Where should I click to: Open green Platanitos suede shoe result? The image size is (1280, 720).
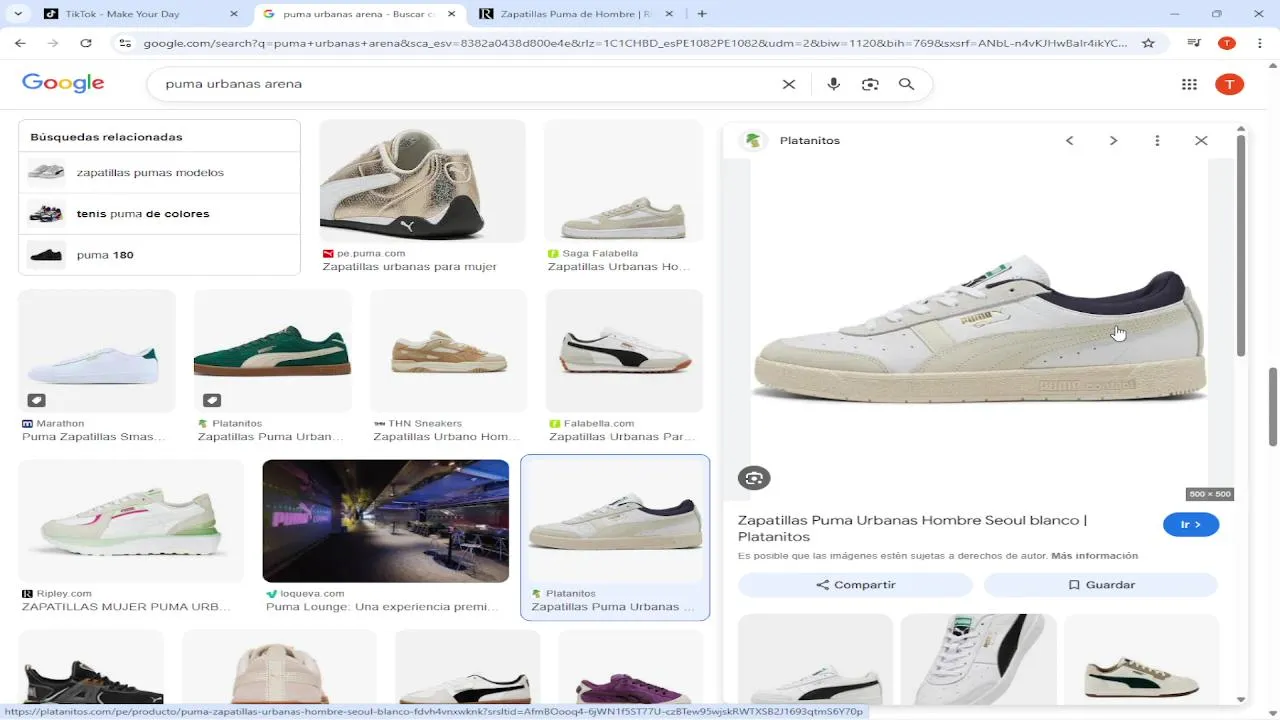pos(272,351)
